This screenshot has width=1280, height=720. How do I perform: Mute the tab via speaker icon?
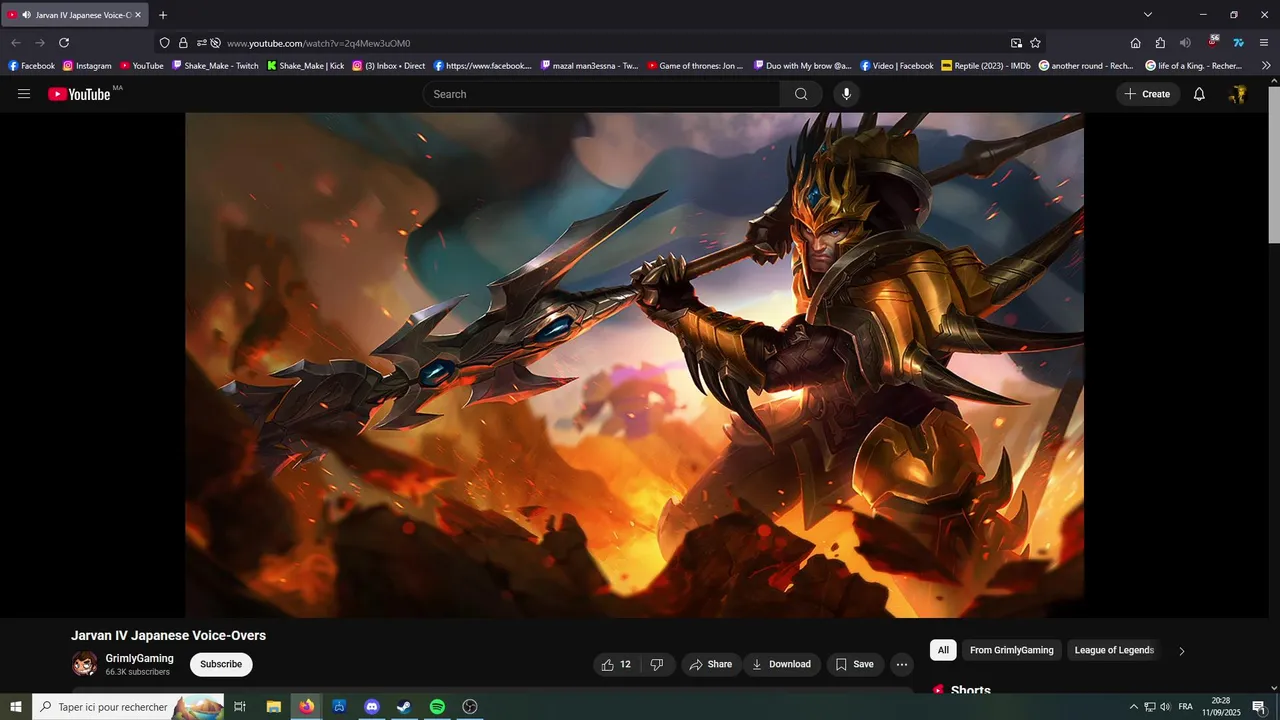point(25,15)
